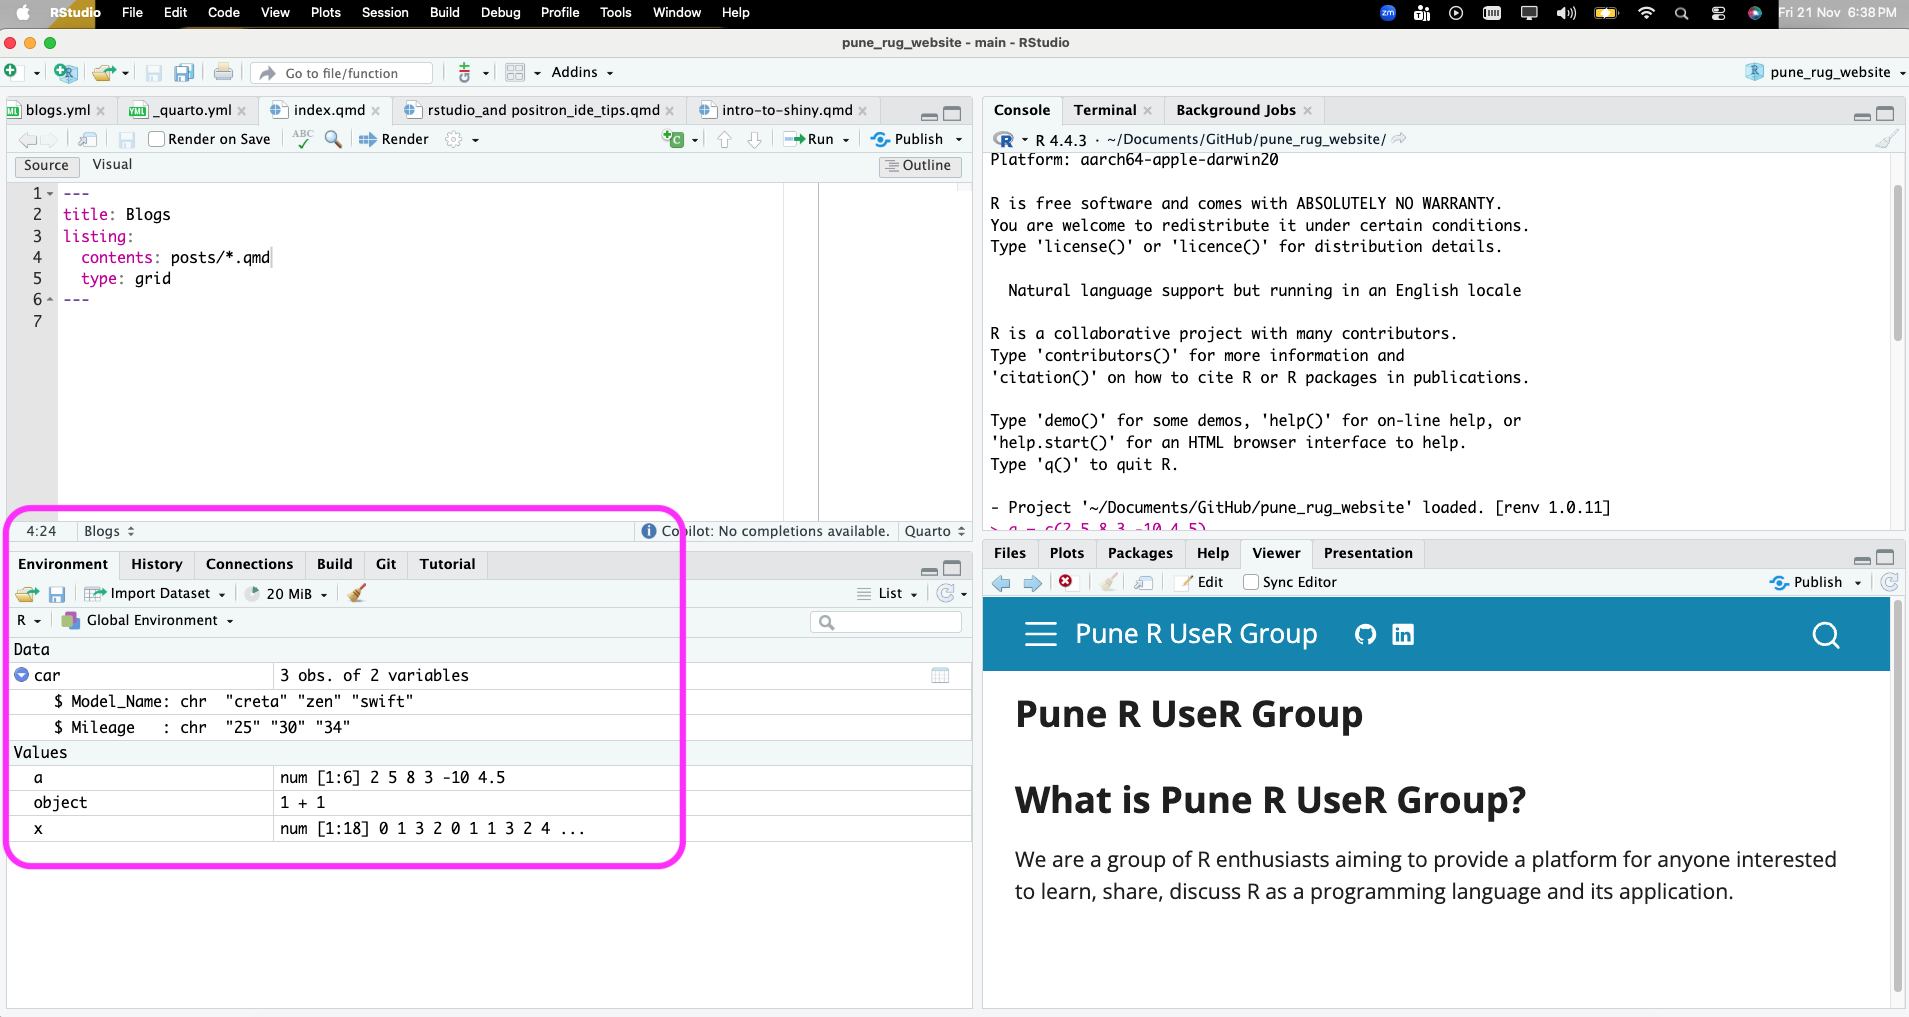This screenshot has width=1909, height=1017.
Task: Switch the editor to Visual mode
Action: 112,165
